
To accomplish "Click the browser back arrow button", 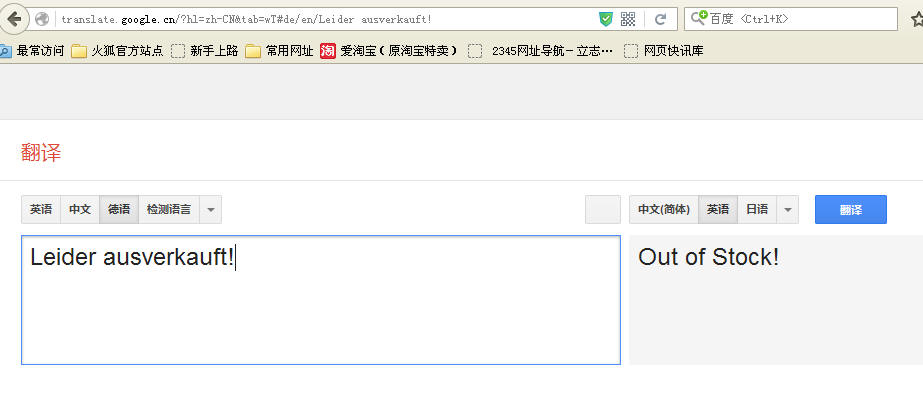I will tap(13, 19).
